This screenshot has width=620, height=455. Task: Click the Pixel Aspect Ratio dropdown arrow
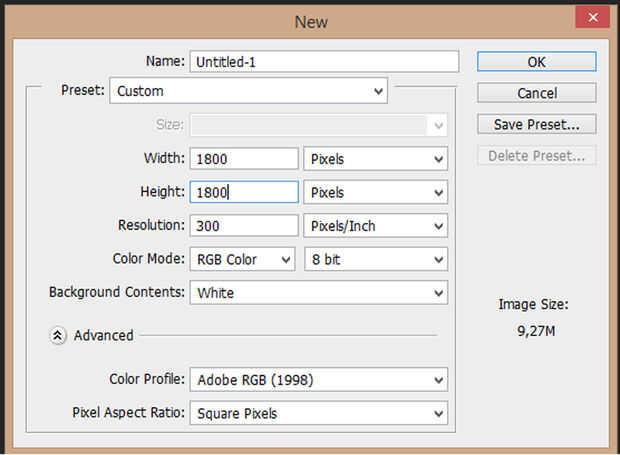[438, 413]
